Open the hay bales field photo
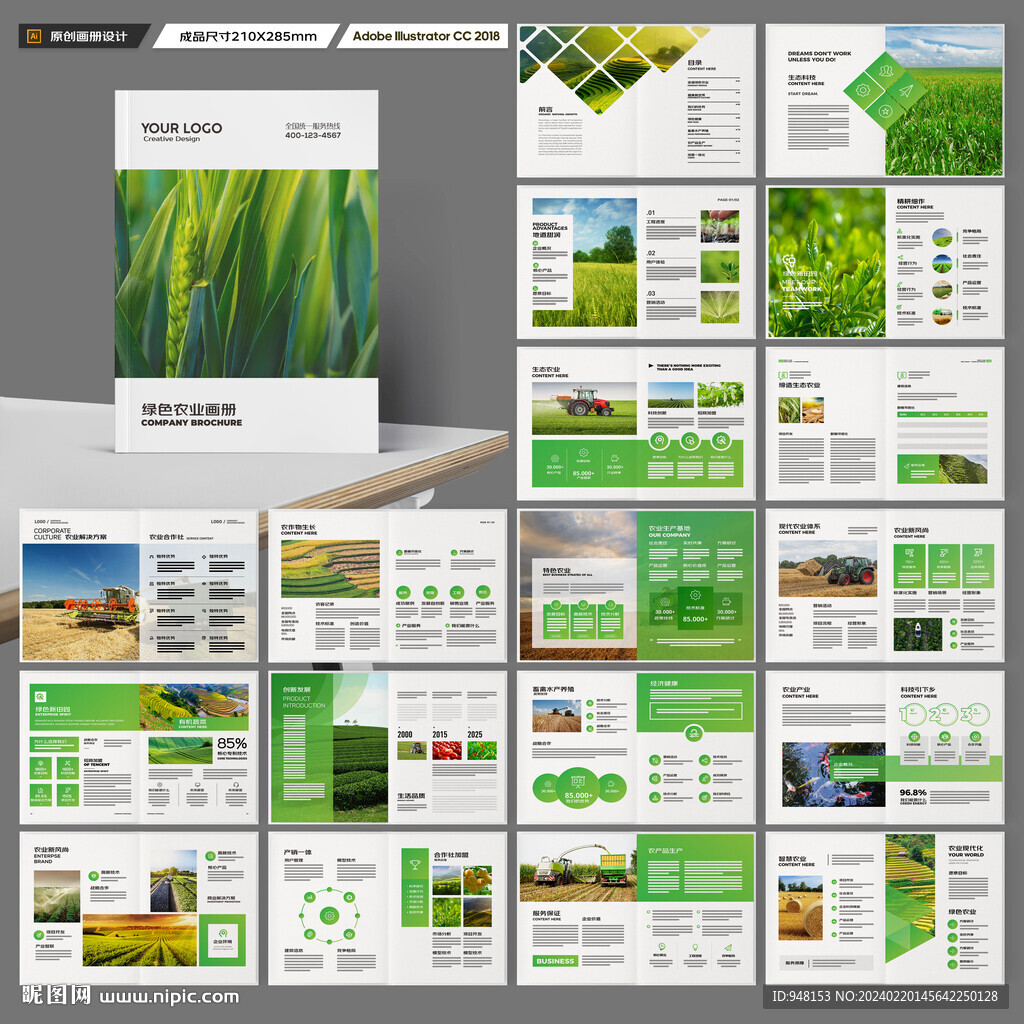Image resolution: width=1024 pixels, height=1024 pixels. (x=801, y=908)
